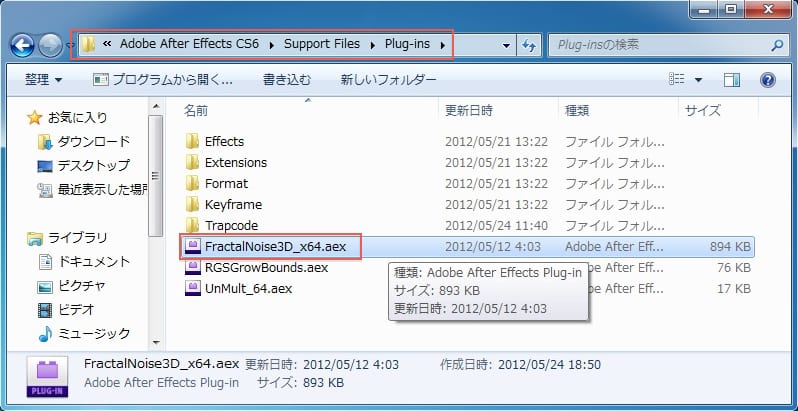The height and width of the screenshot is (411, 798).
Task: Click the ライブラリ icon in sidebar
Action: [x=35, y=238]
